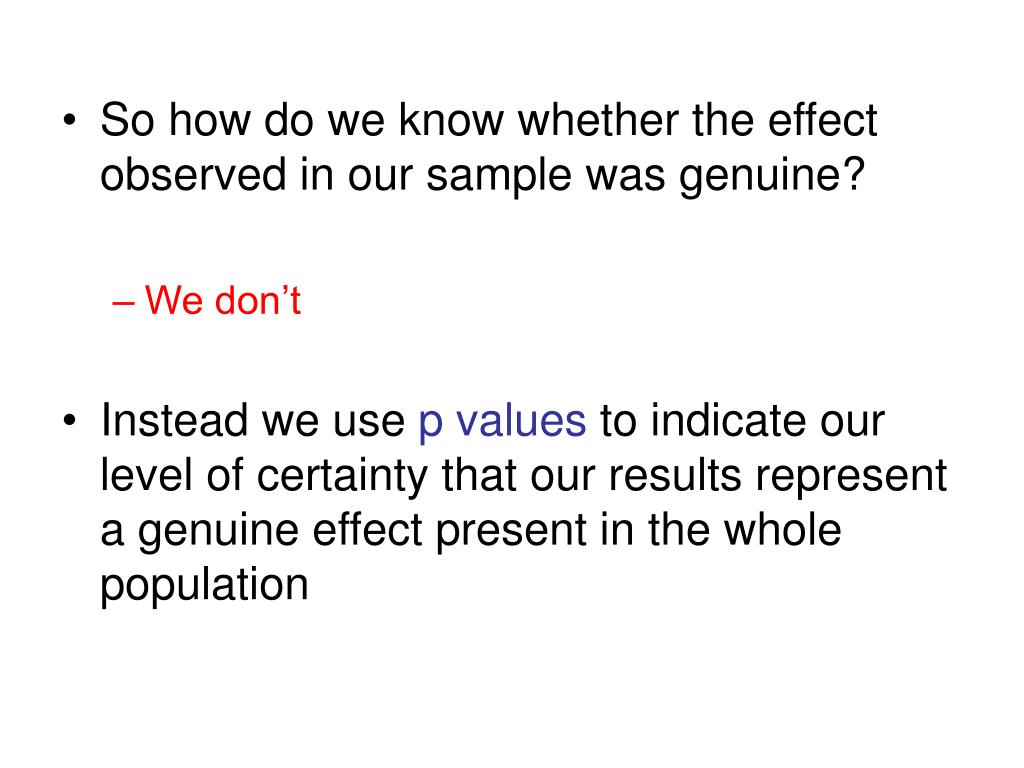
Task: Select the word 'genuine?' in first bullet
Action: [x=772, y=176]
